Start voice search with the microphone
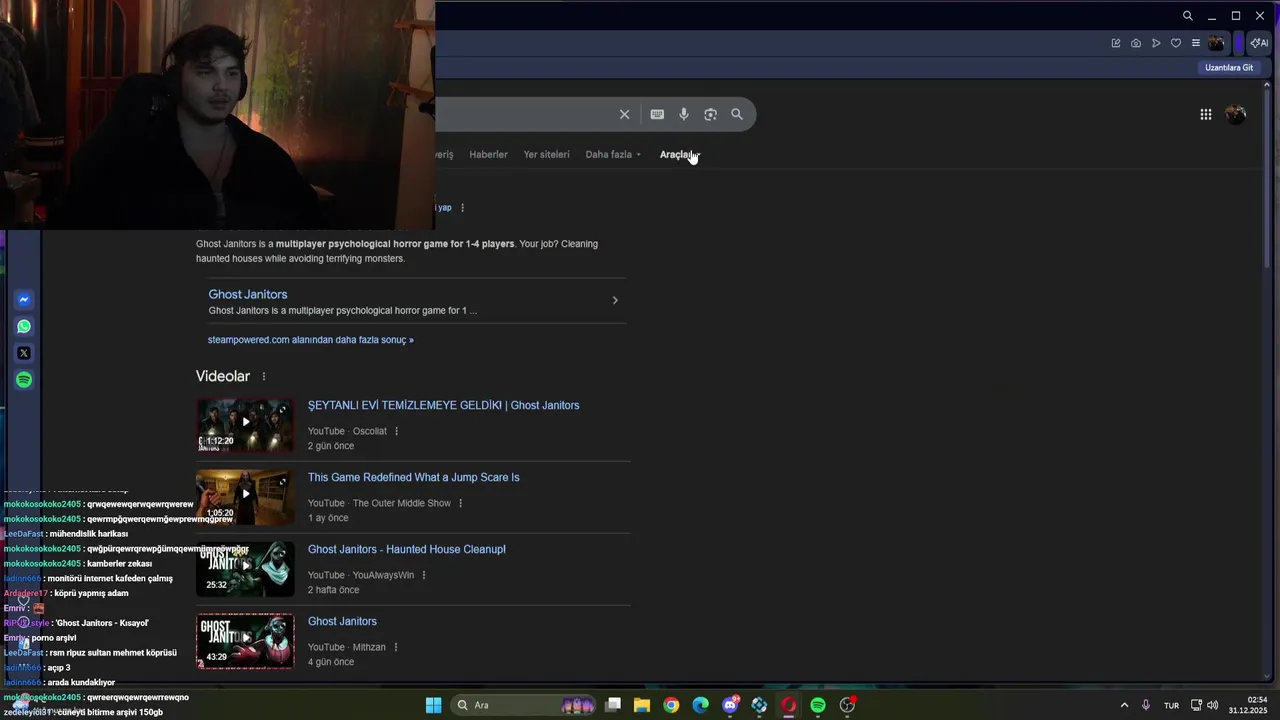Viewport: 1280px width, 720px height. coord(684,114)
